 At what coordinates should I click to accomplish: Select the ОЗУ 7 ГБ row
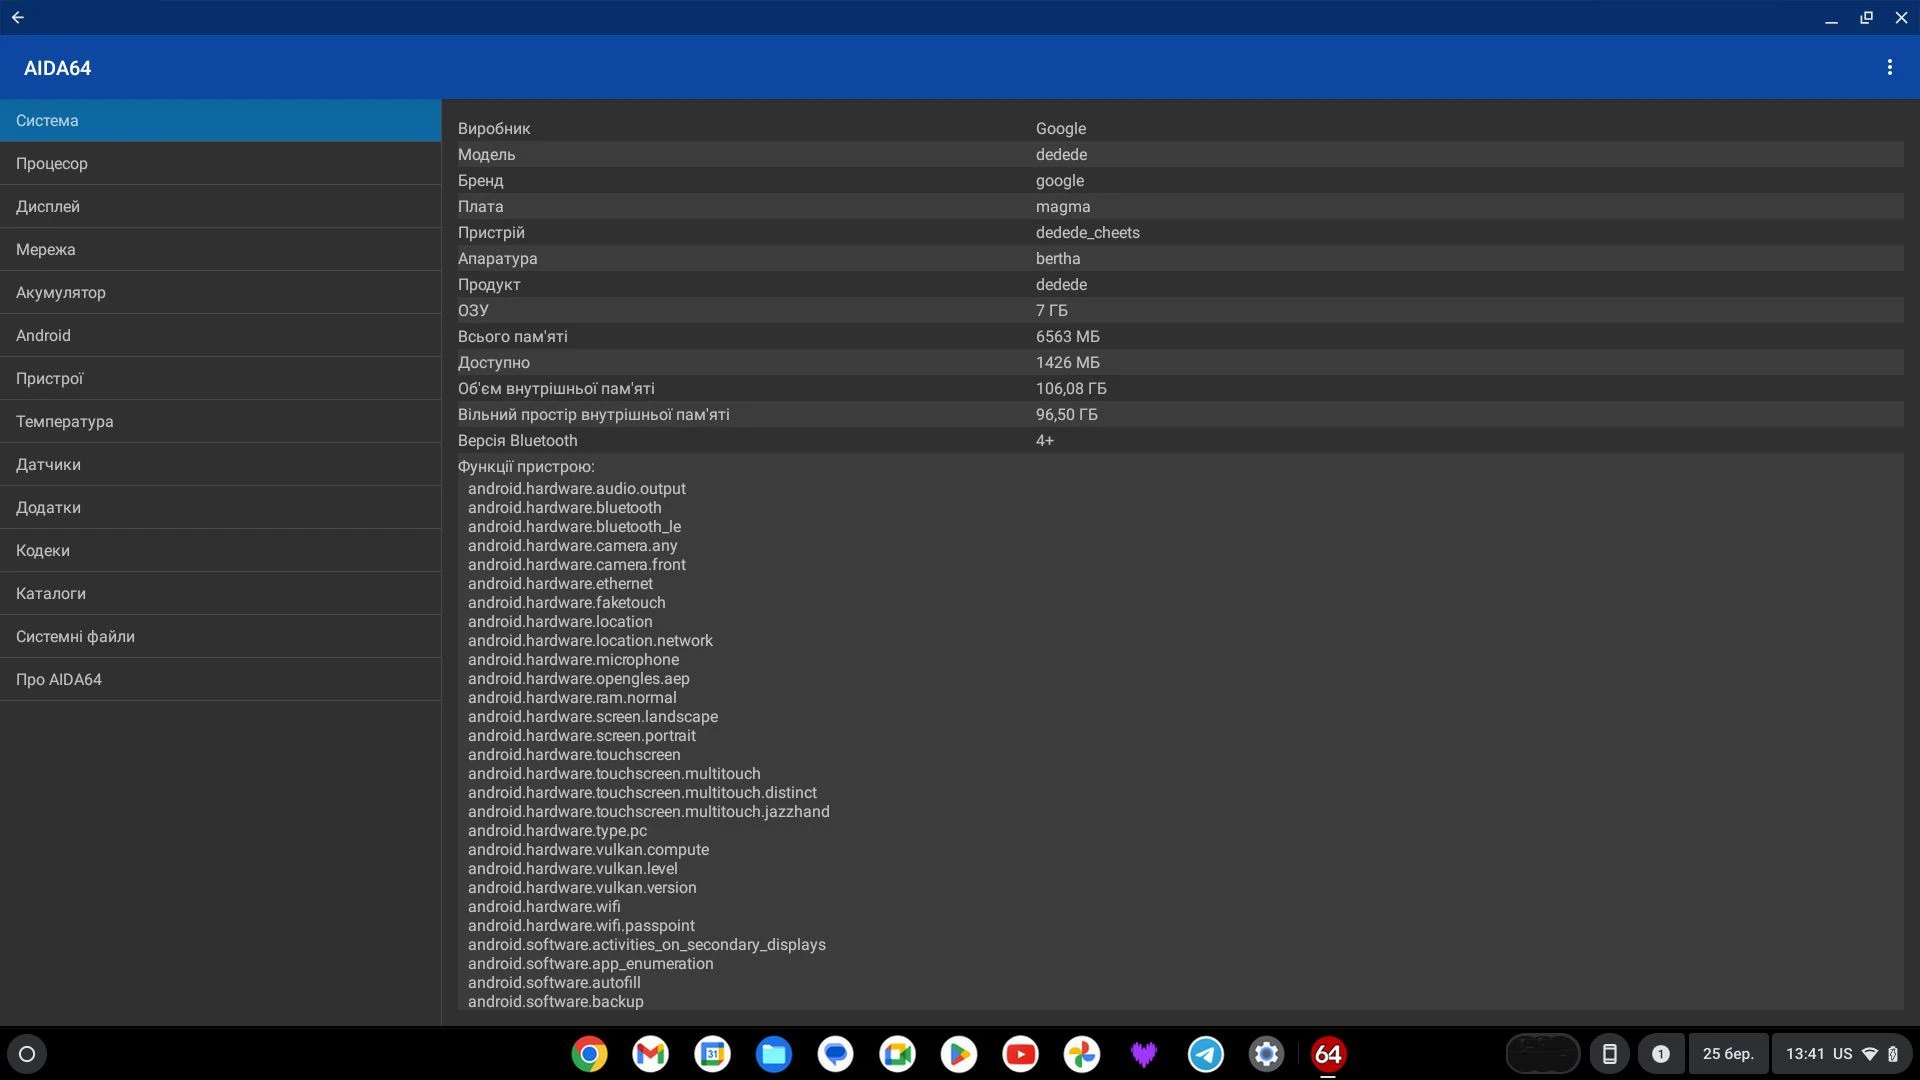(x=1180, y=310)
